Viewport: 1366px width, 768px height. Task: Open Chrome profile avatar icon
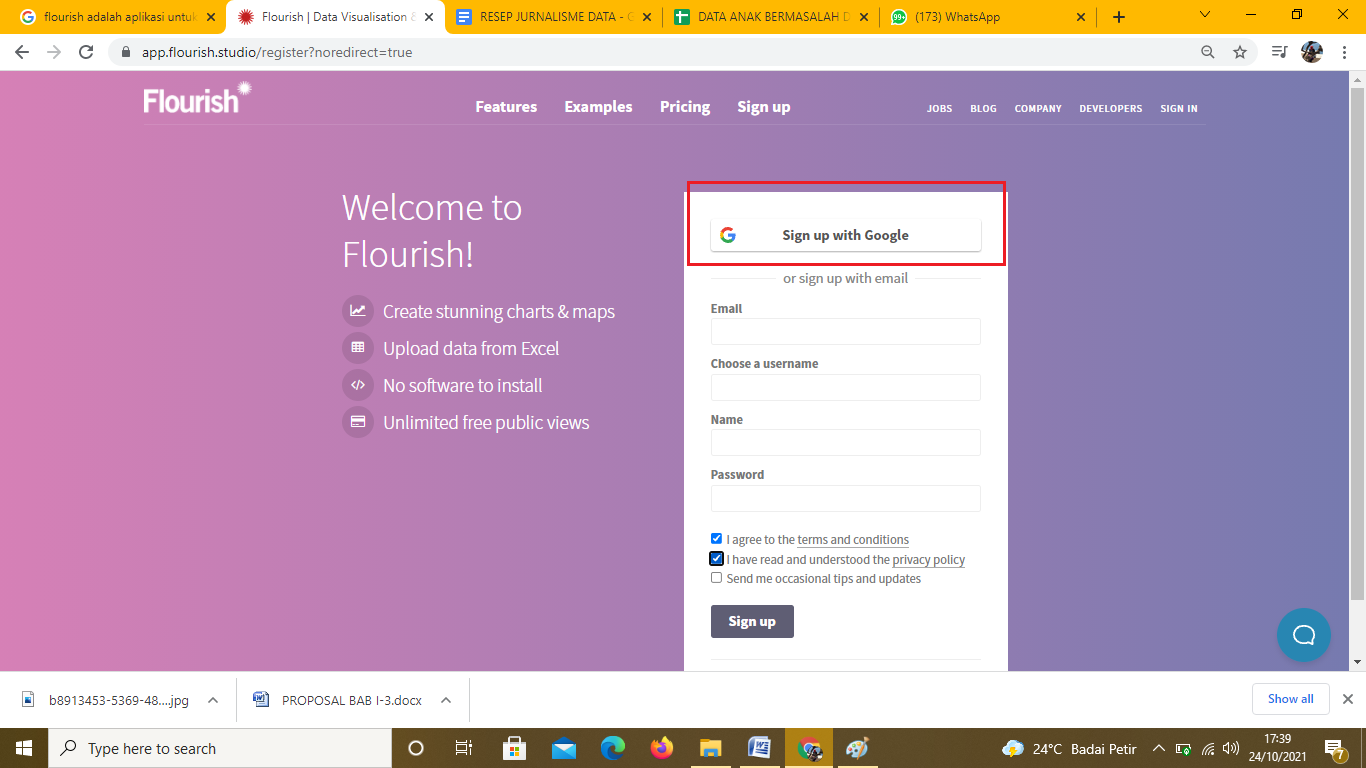1311,52
